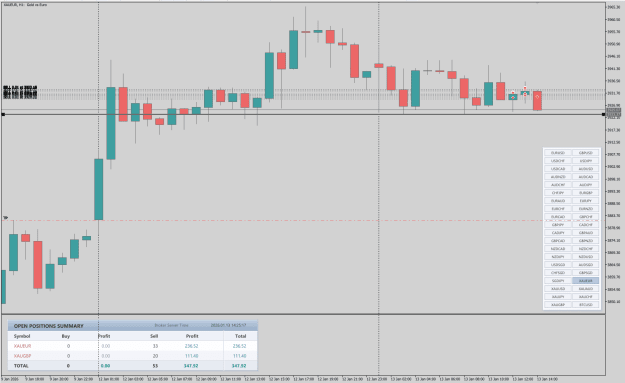
Task: Open the CADCHF symbol button
Action: pos(585,224)
